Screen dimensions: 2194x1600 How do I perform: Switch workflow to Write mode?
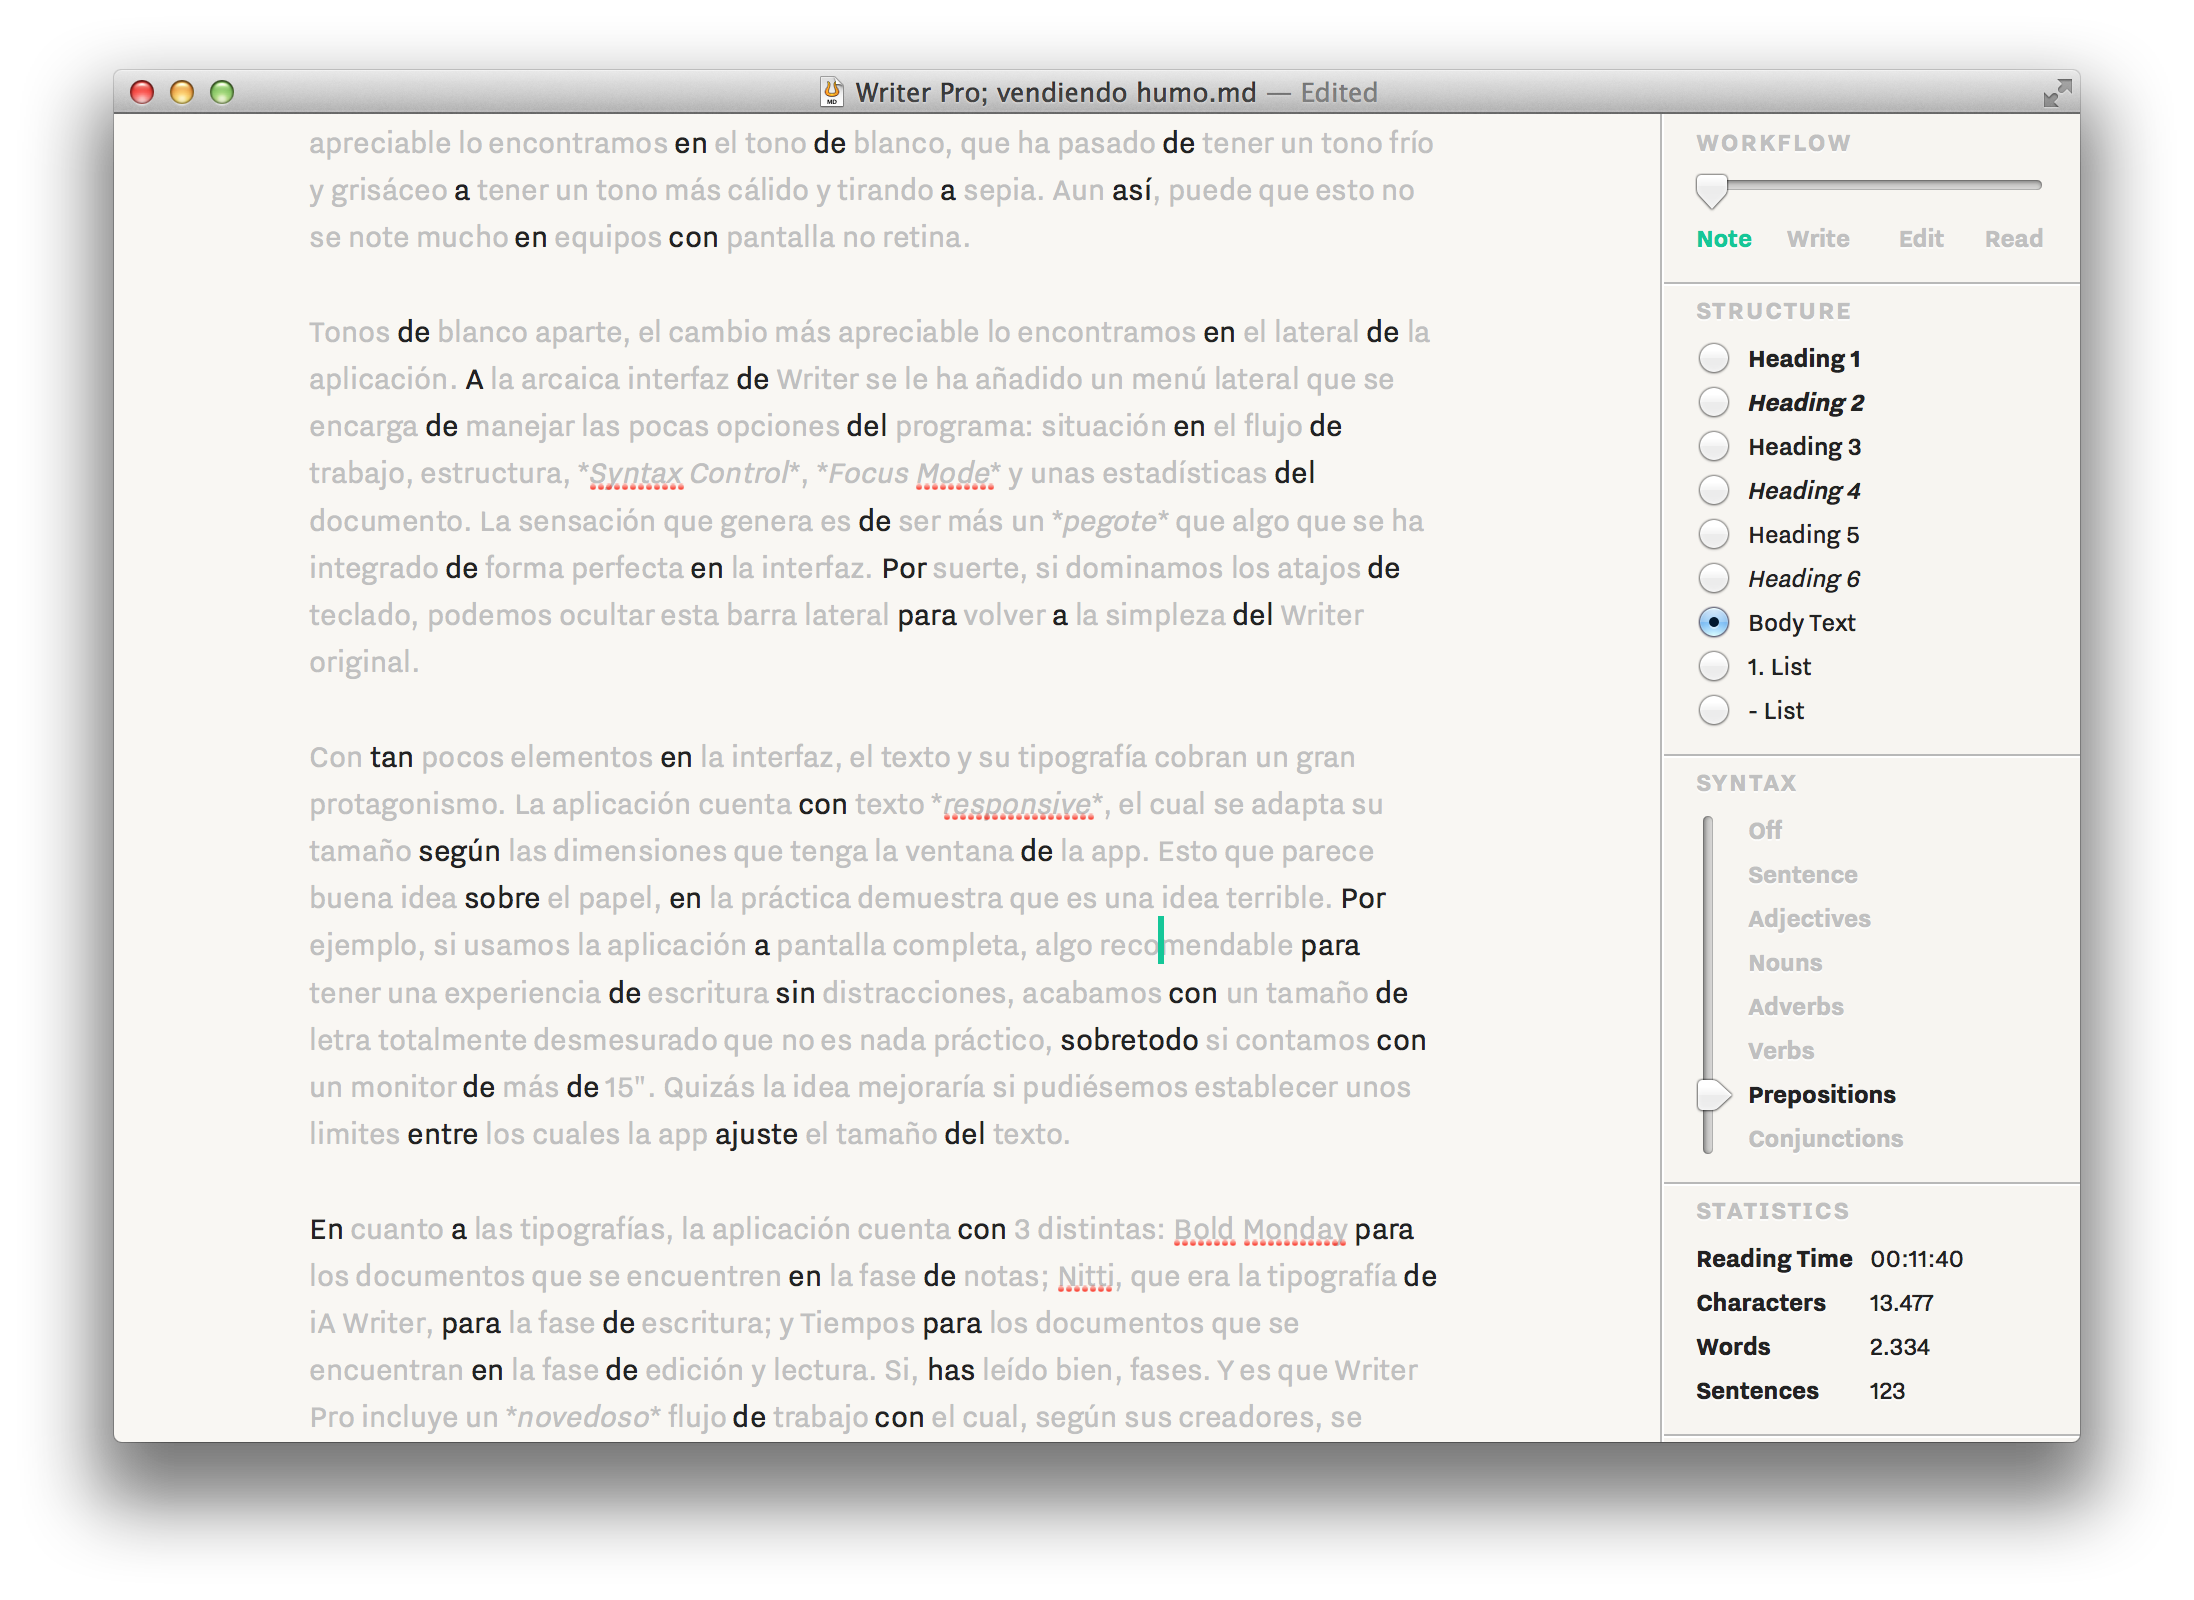1818,239
